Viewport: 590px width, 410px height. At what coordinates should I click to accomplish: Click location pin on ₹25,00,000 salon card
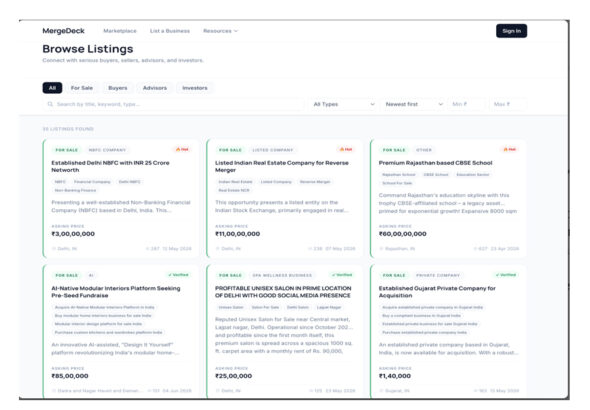coord(217,391)
